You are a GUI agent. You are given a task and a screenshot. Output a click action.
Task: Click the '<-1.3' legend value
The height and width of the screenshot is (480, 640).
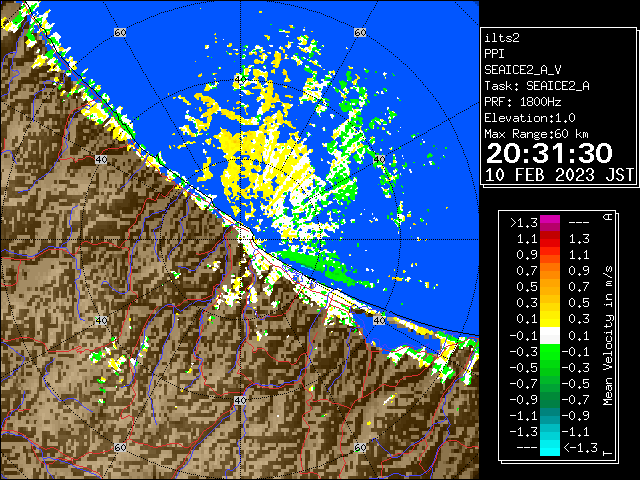point(580,448)
